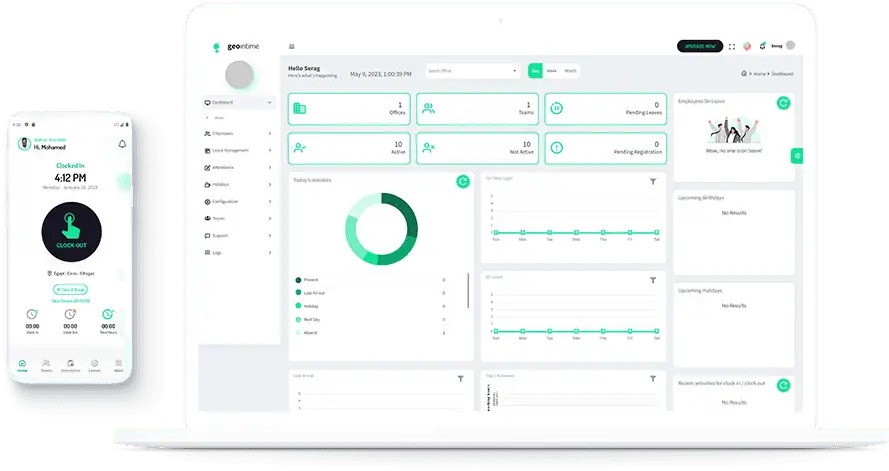
Task: Click the Absent legend color square
Action: (x=298, y=333)
